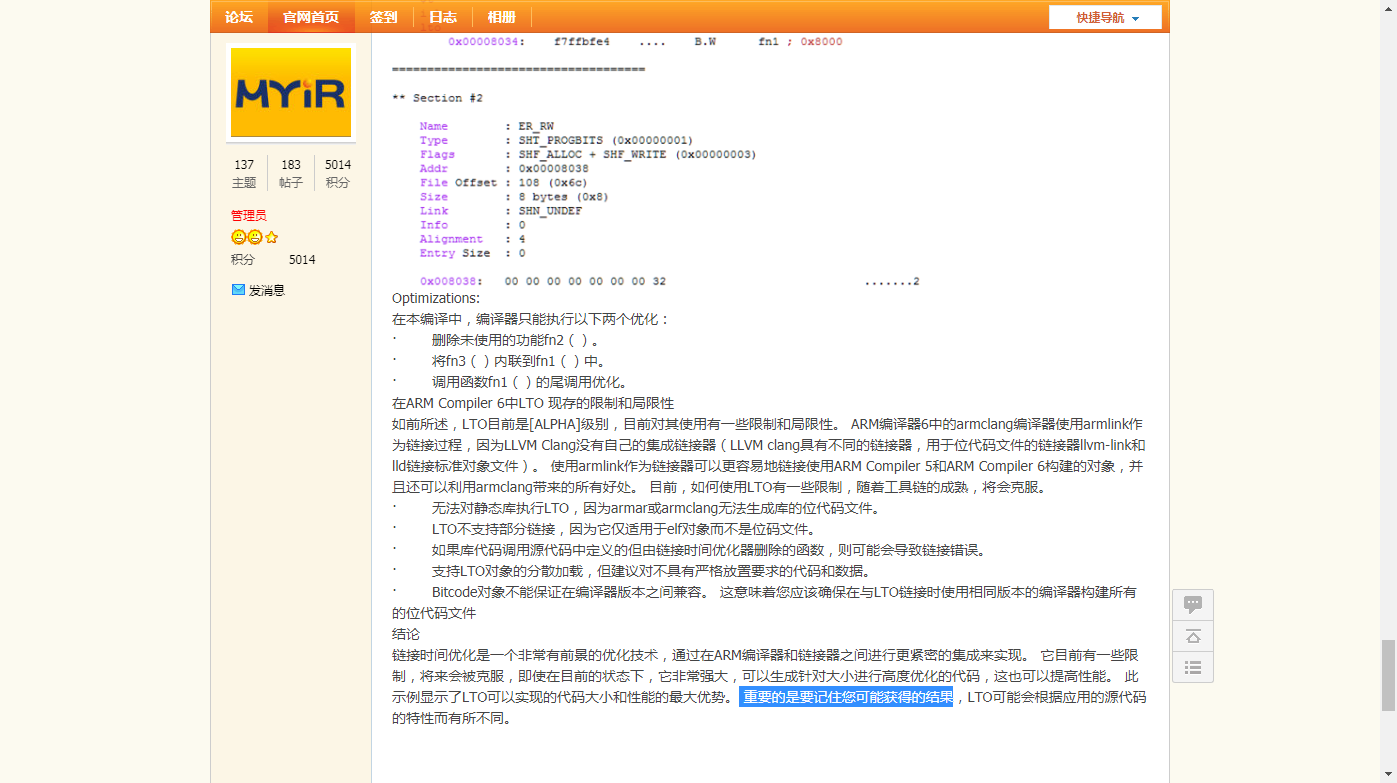Open the 137 主题 count link
The image size is (1397, 783).
point(244,173)
